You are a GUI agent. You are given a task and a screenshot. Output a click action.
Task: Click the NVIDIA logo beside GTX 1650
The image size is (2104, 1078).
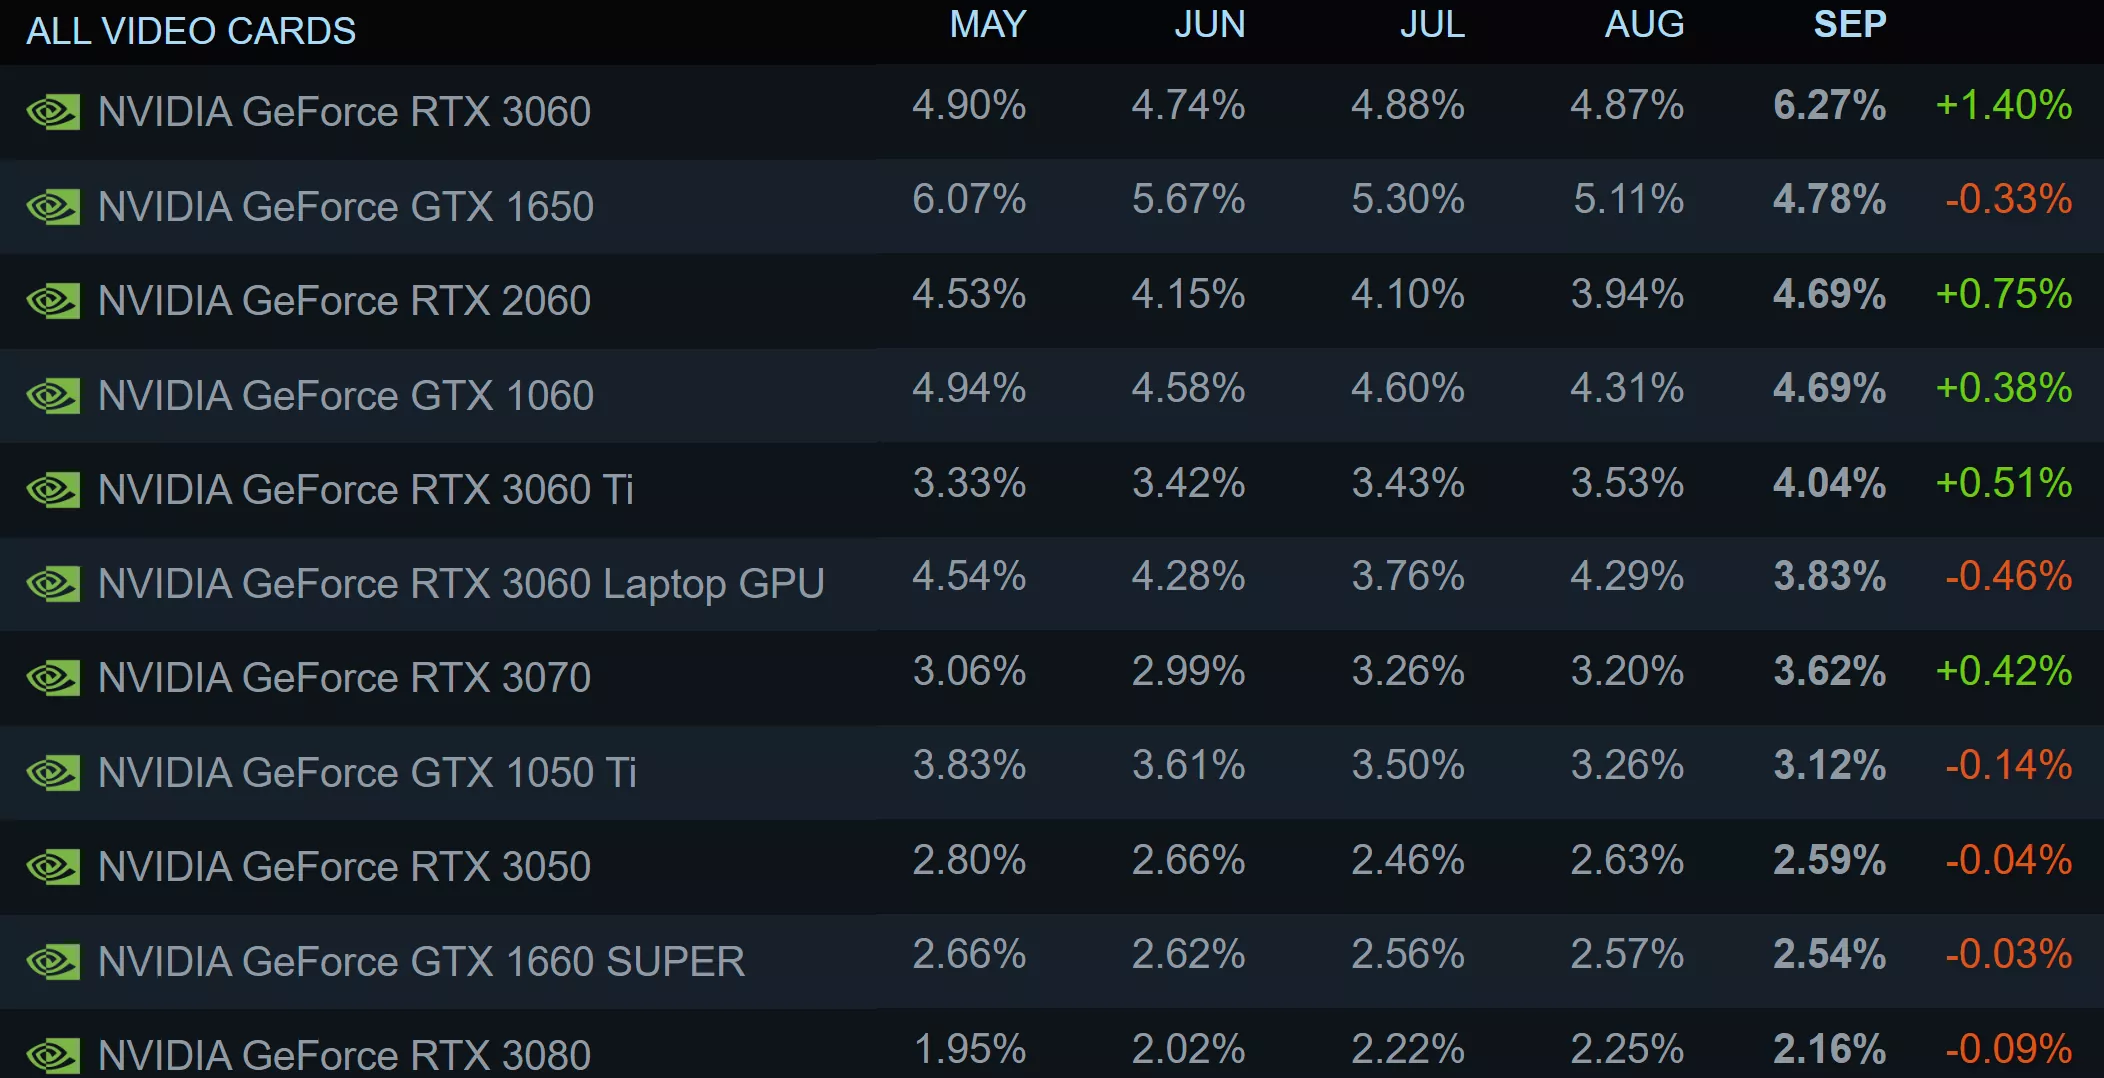[x=53, y=207]
